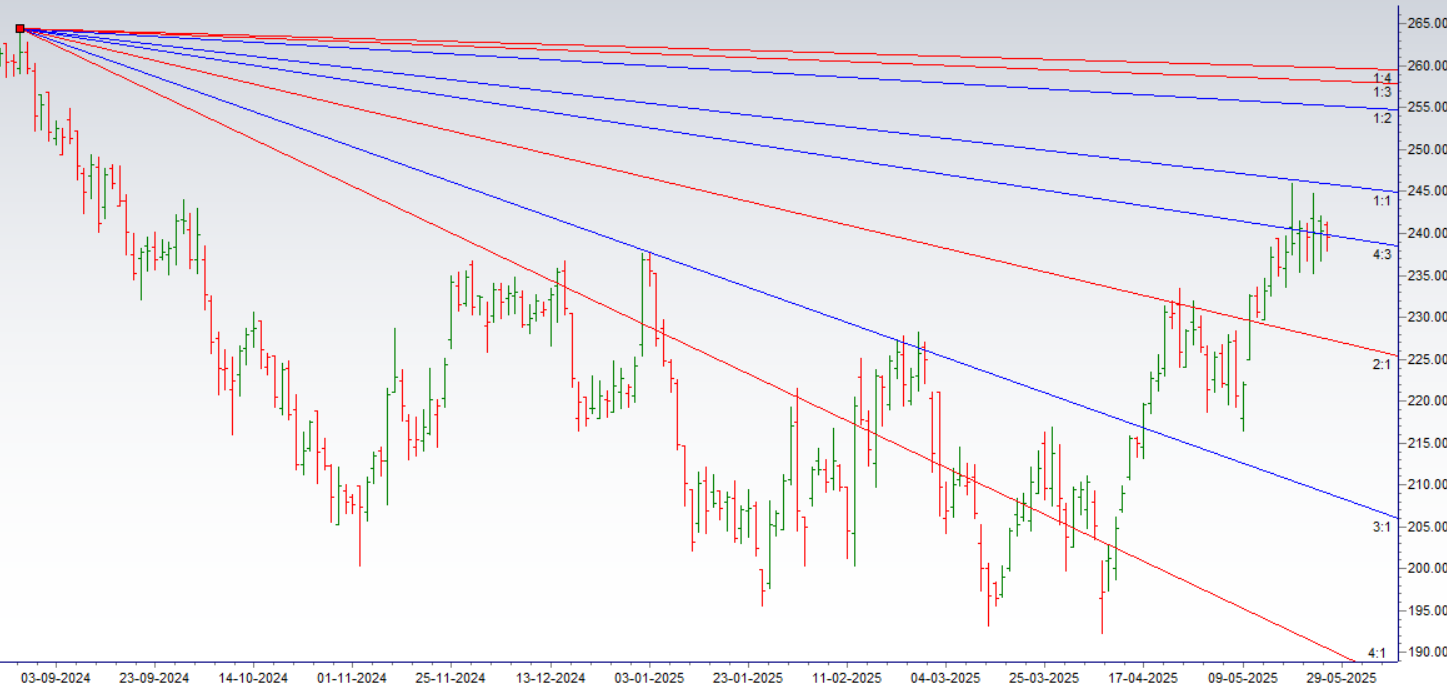Select the 04-03-2025 date label
This screenshot has width=1447, height=688.
946,678
